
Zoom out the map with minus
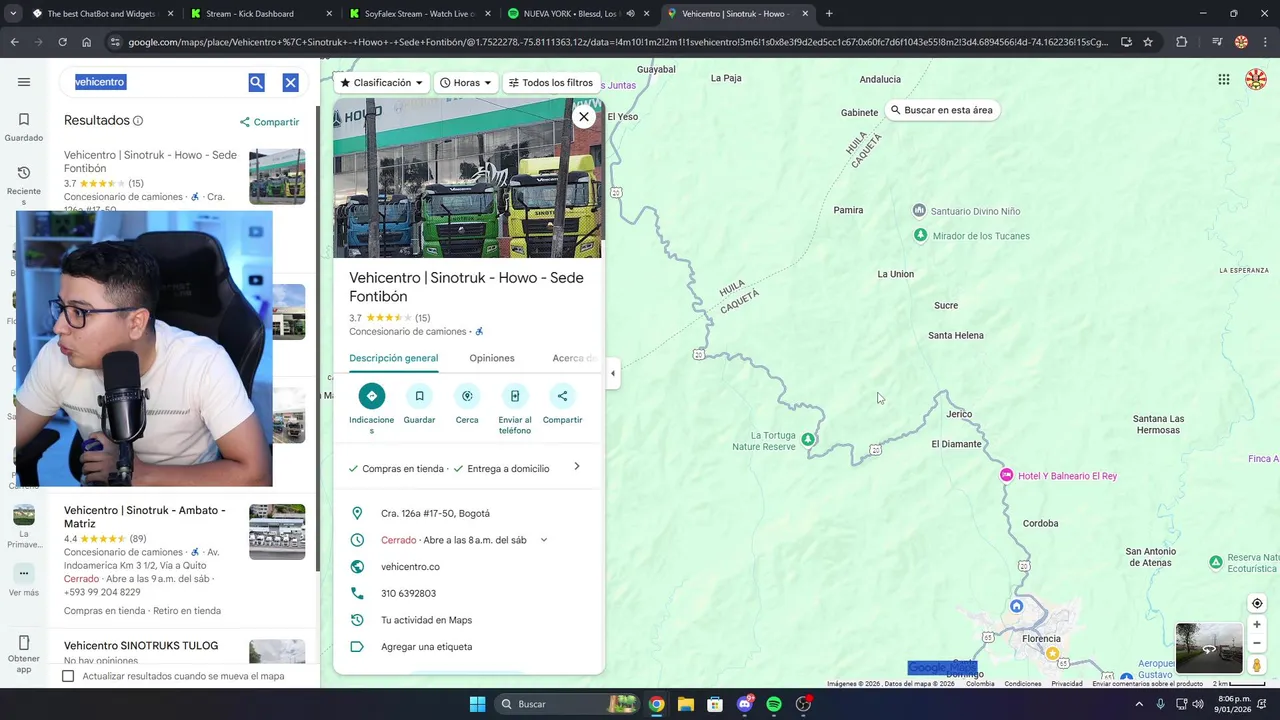pos(1257,643)
